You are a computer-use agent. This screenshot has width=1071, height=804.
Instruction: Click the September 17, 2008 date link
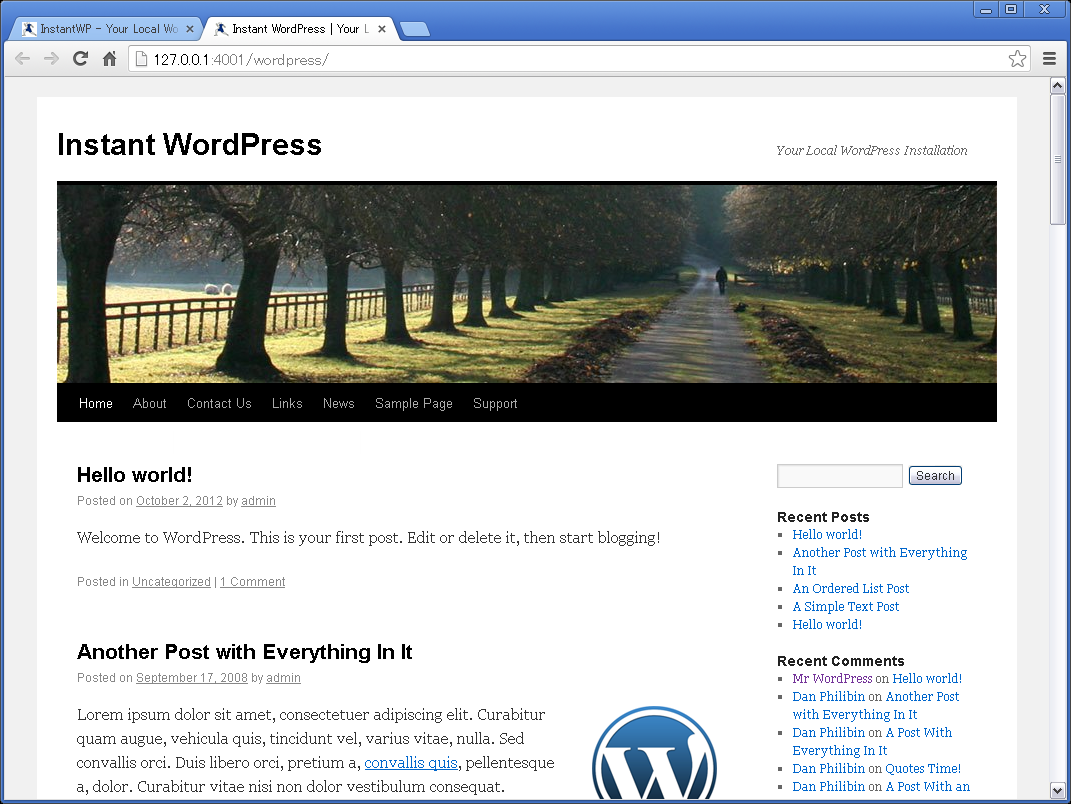click(192, 678)
